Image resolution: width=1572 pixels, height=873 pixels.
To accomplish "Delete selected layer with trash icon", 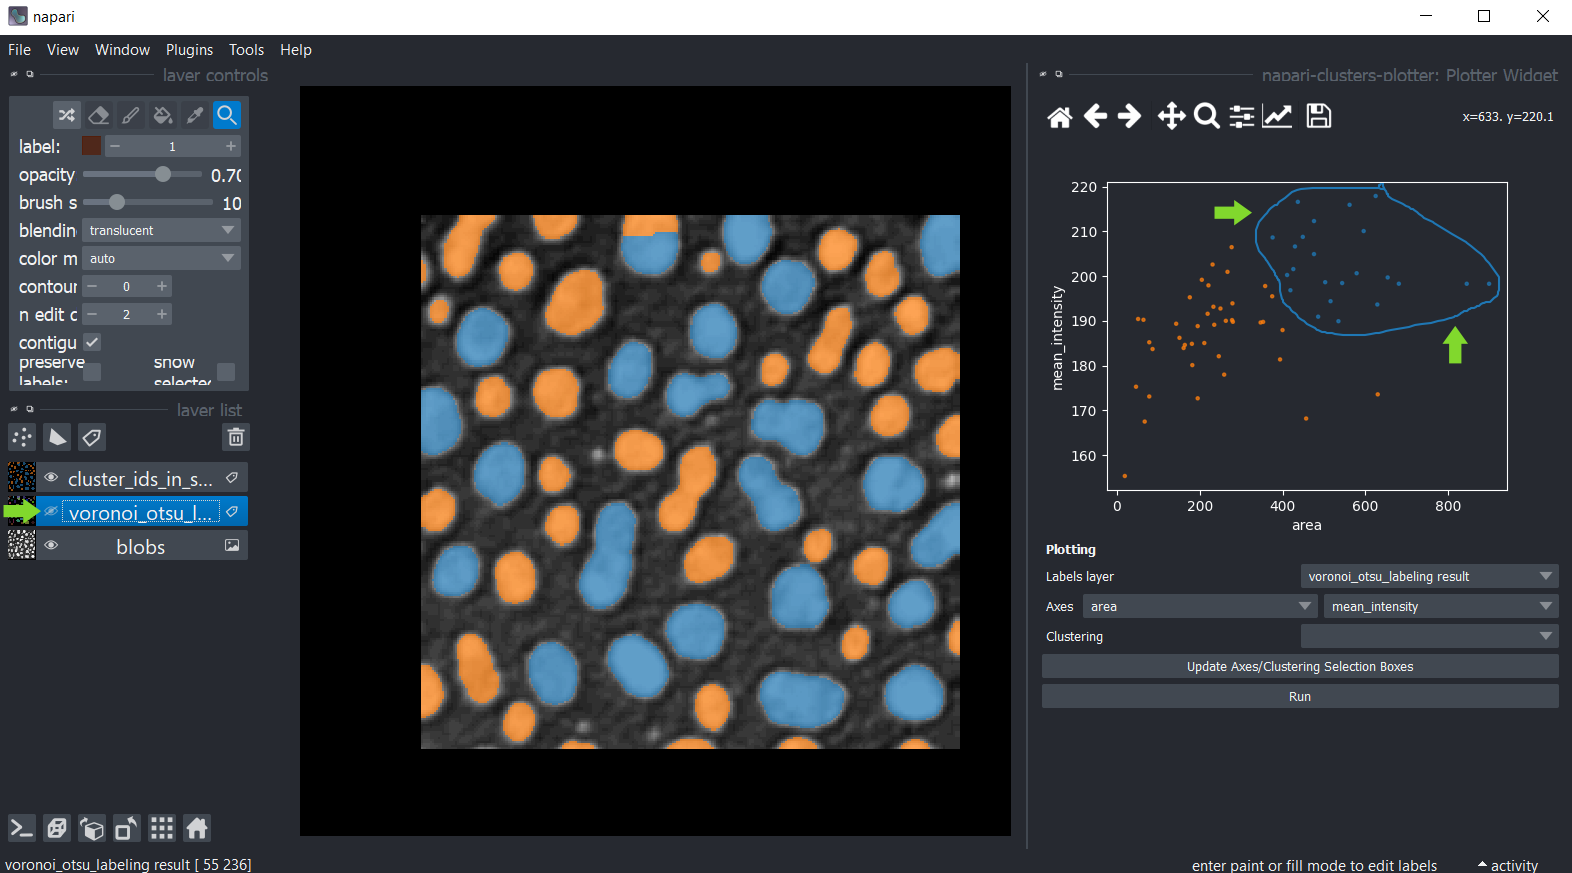I will pos(235,437).
